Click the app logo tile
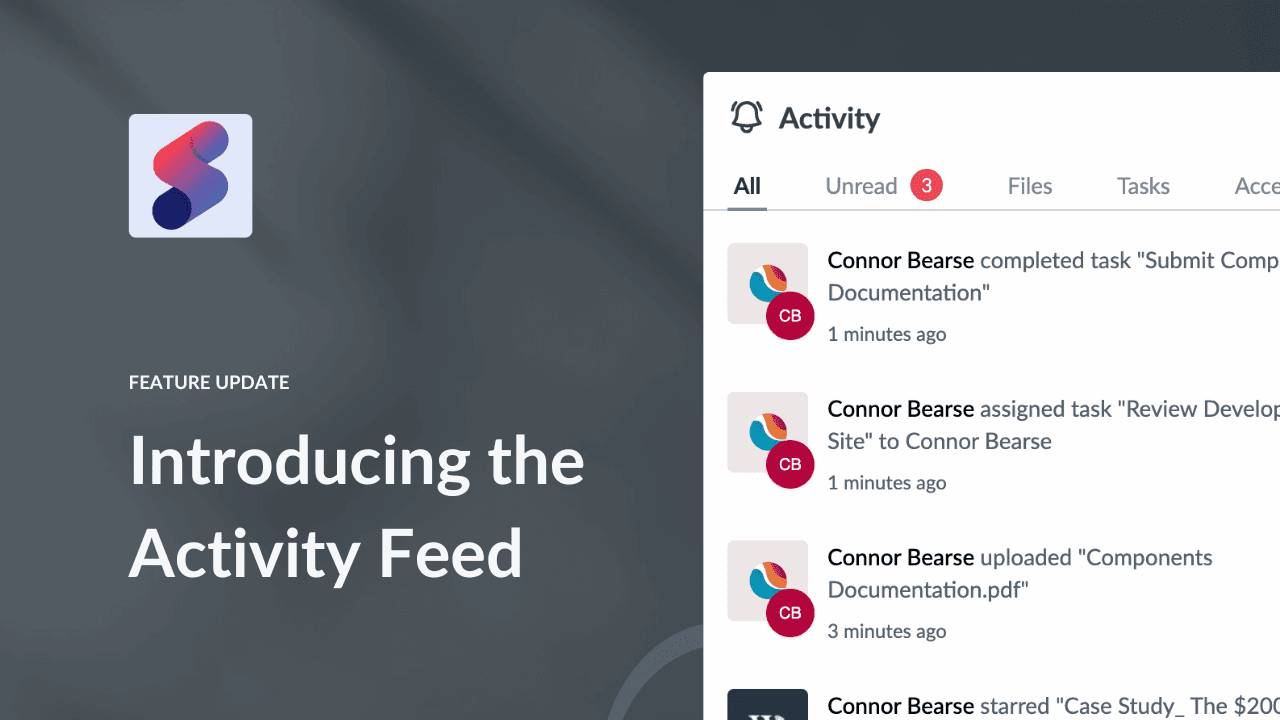1280x720 pixels. [190, 175]
